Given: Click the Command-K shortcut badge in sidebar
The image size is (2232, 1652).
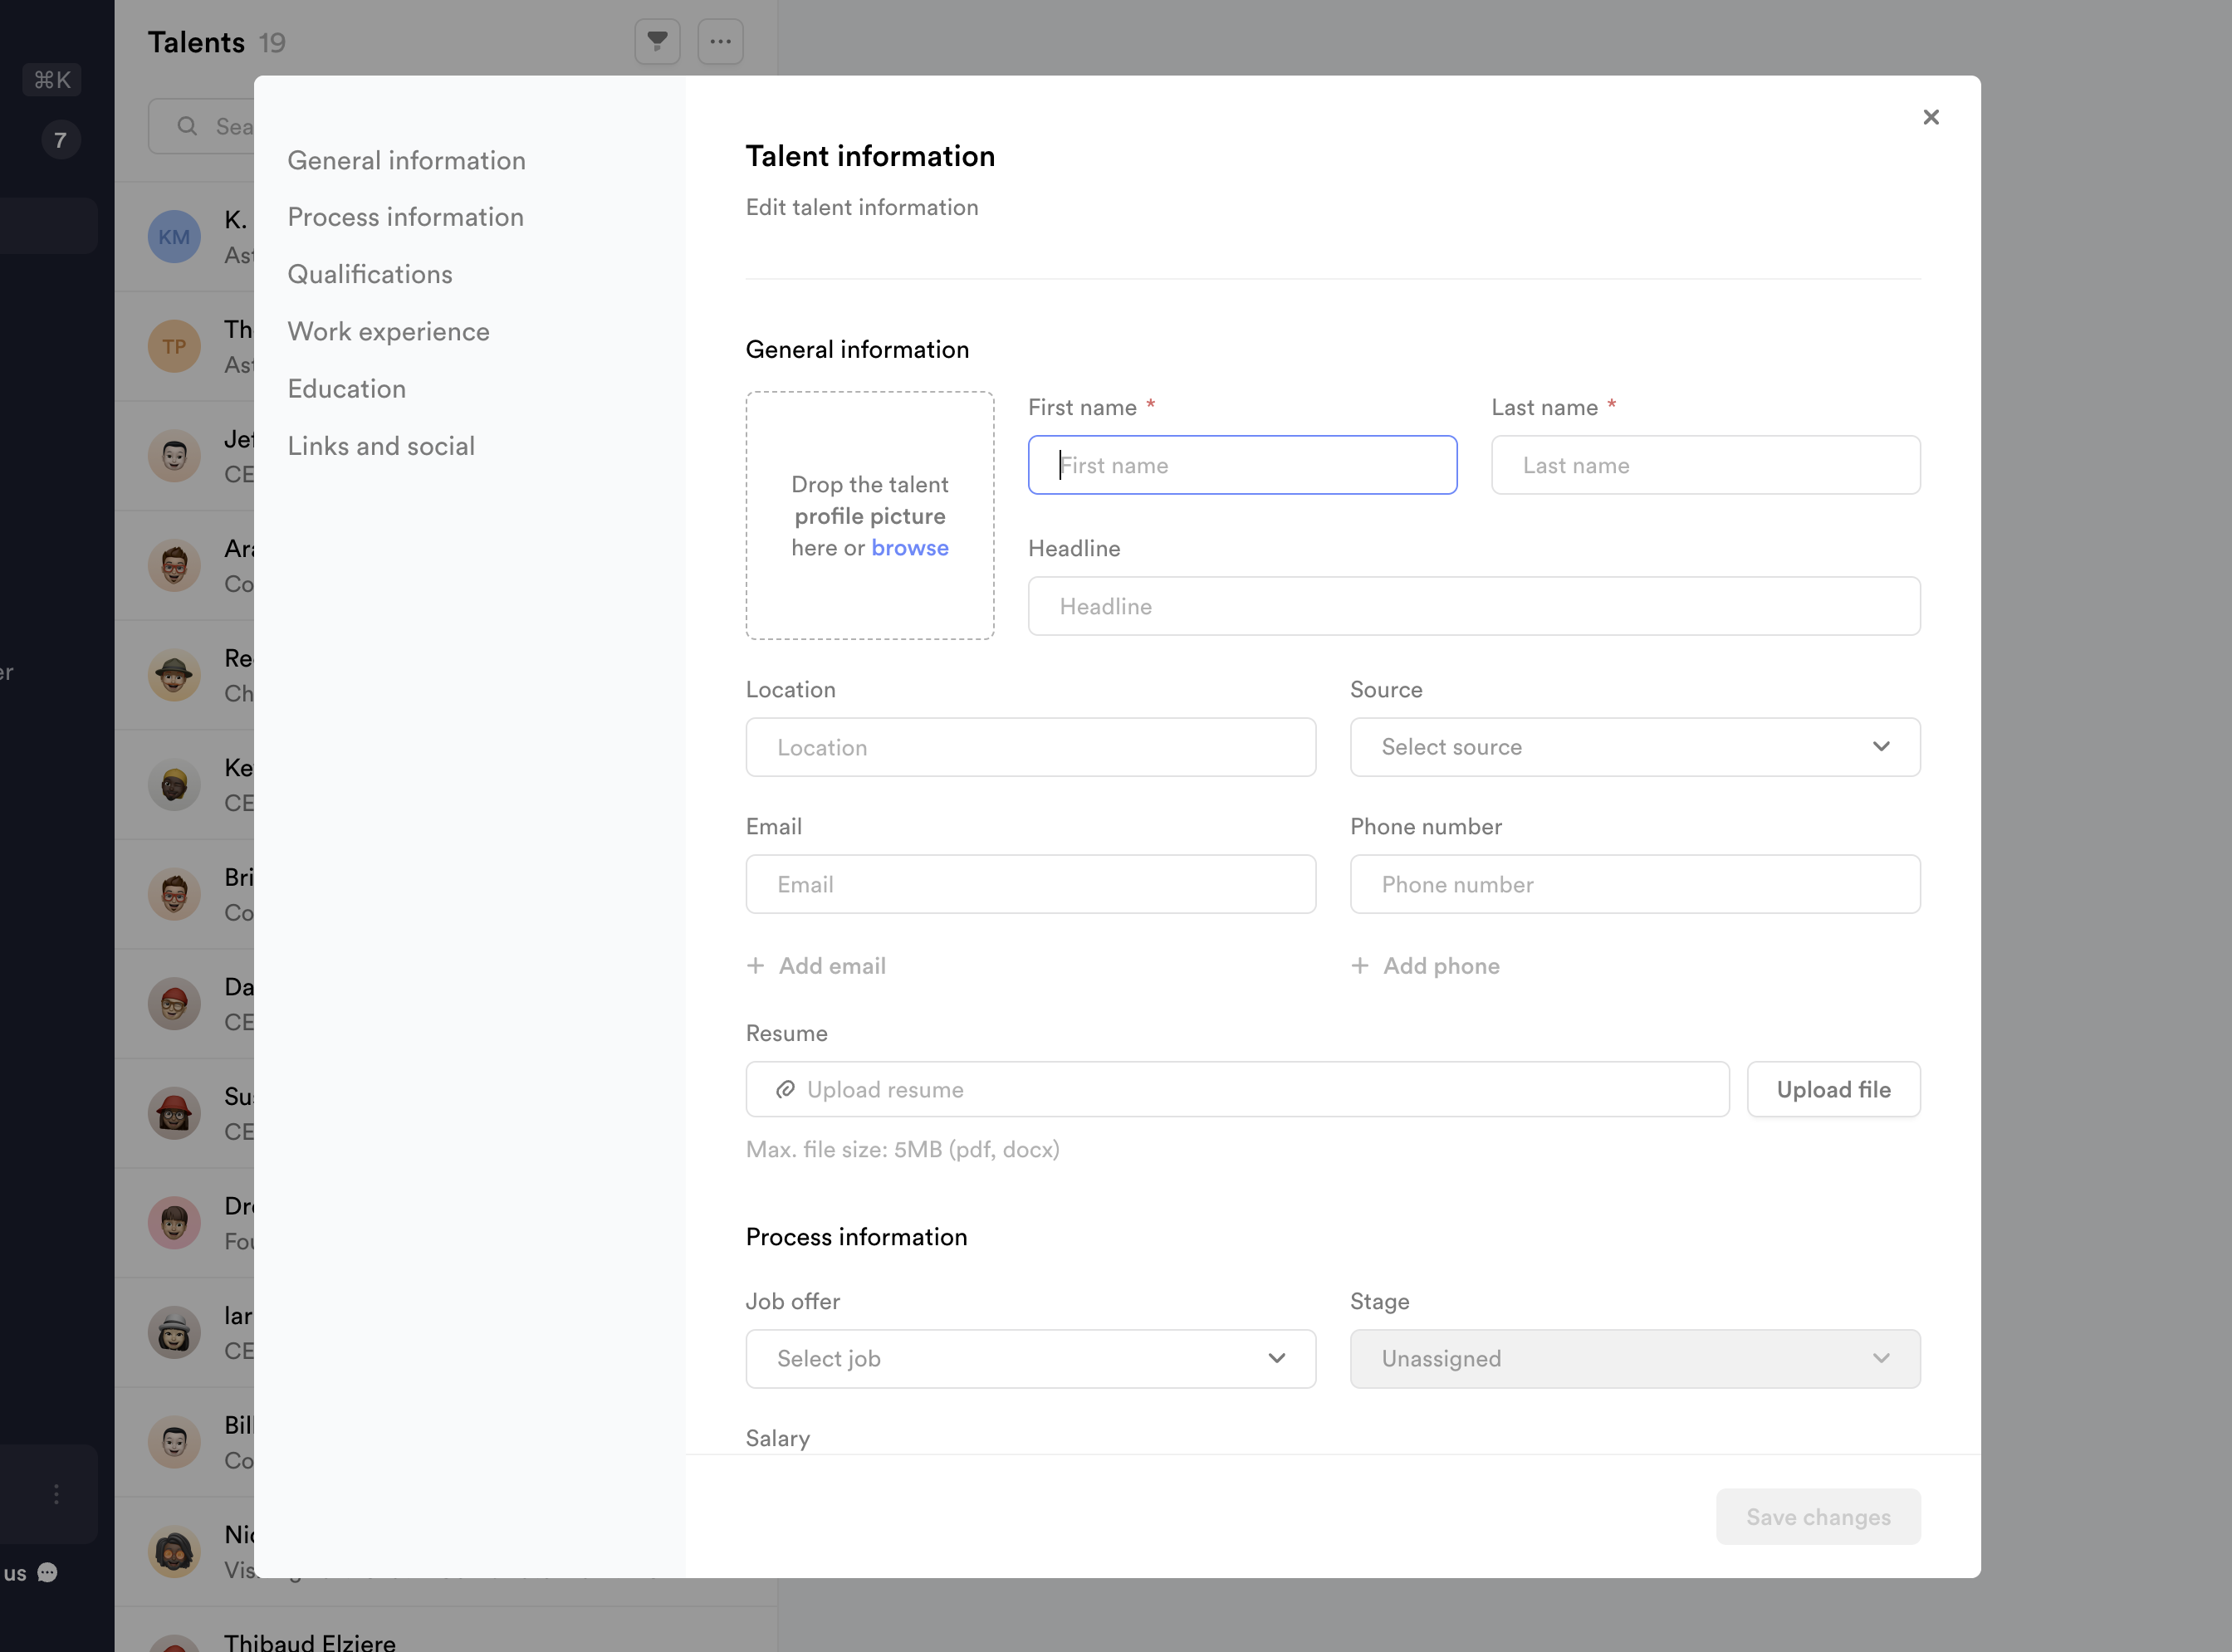Looking at the screenshot, I should (52, 79).
